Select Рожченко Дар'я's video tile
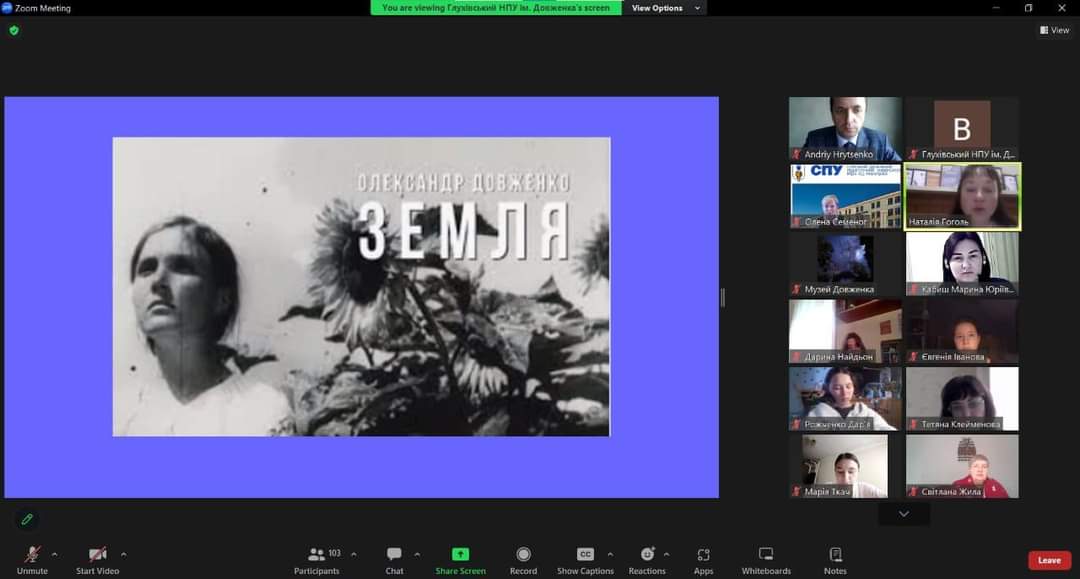1080x579 pixels. [845, 399]
